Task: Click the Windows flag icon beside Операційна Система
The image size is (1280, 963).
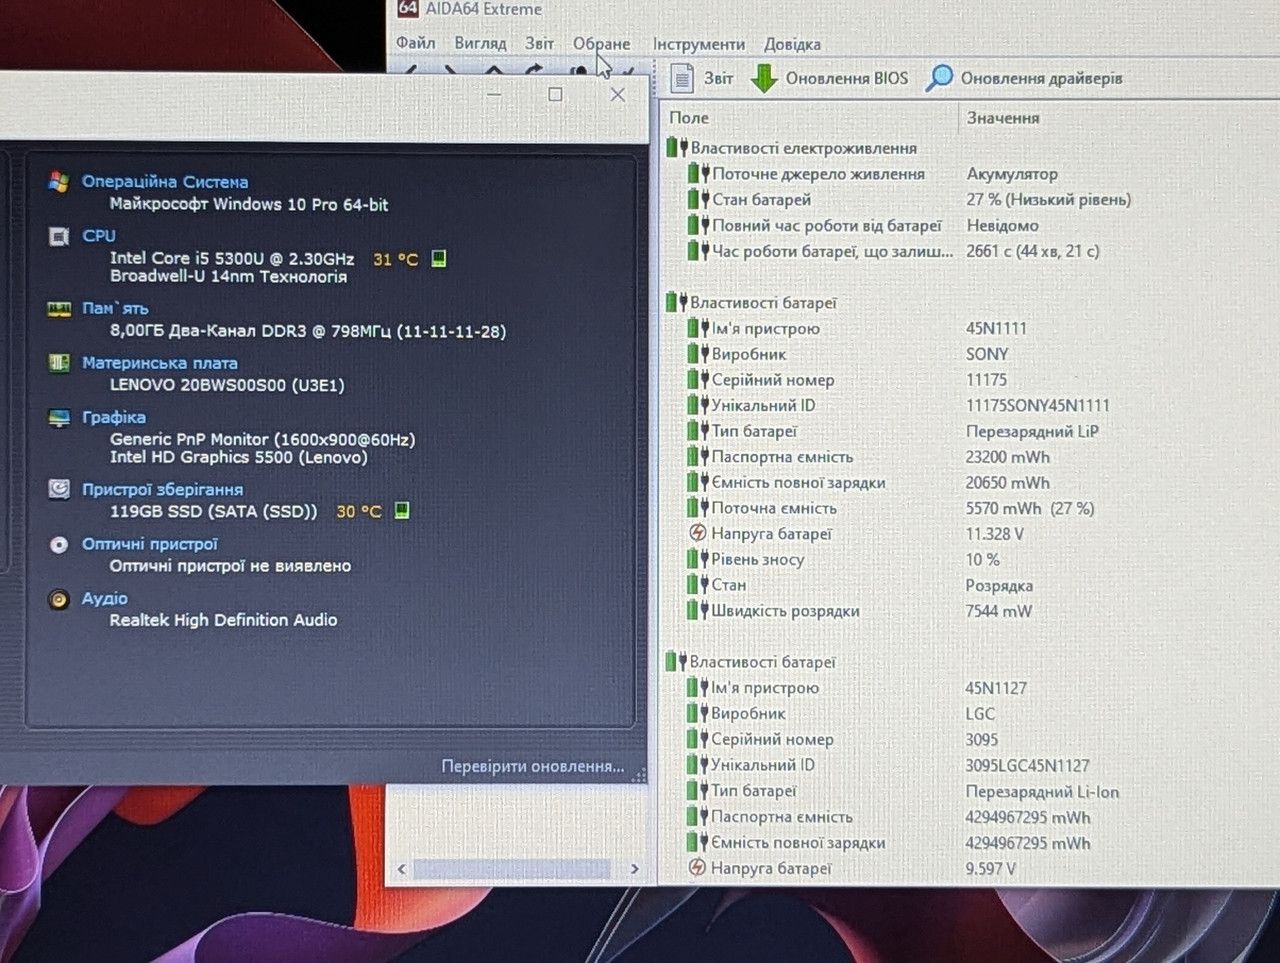Action: point(59,182)
